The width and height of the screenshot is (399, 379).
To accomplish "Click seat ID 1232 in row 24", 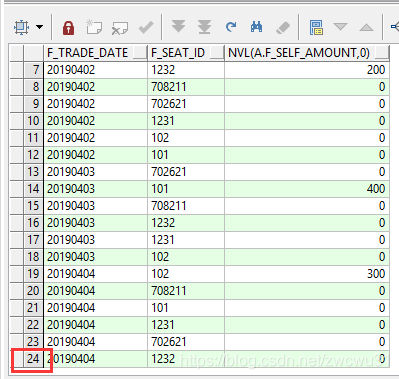I will coord(163,359).
